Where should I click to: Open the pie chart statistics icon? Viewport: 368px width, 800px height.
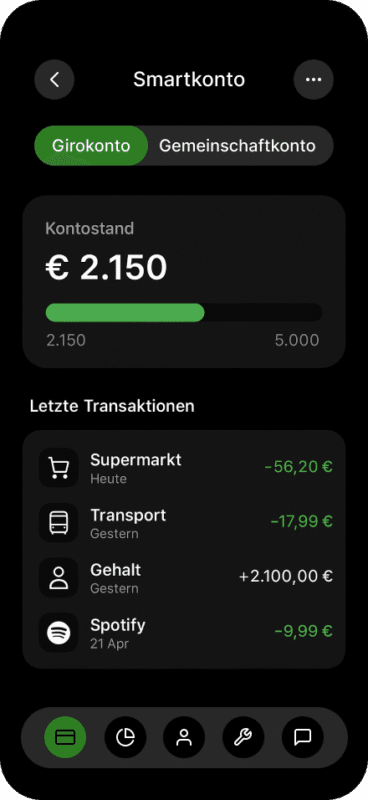[x=125, y=737]
